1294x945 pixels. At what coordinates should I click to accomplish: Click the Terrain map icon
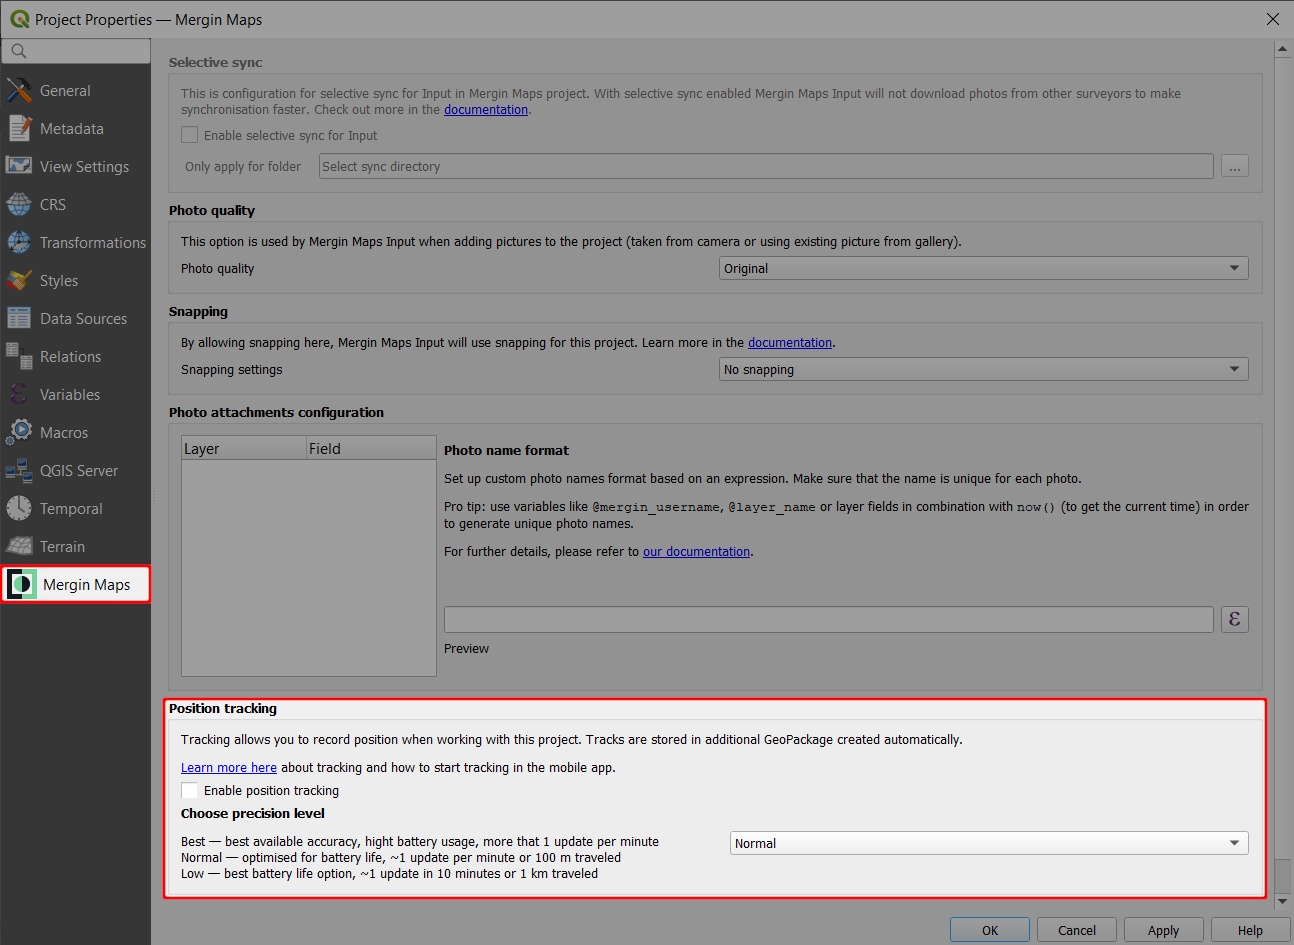[x=19, y=546]
